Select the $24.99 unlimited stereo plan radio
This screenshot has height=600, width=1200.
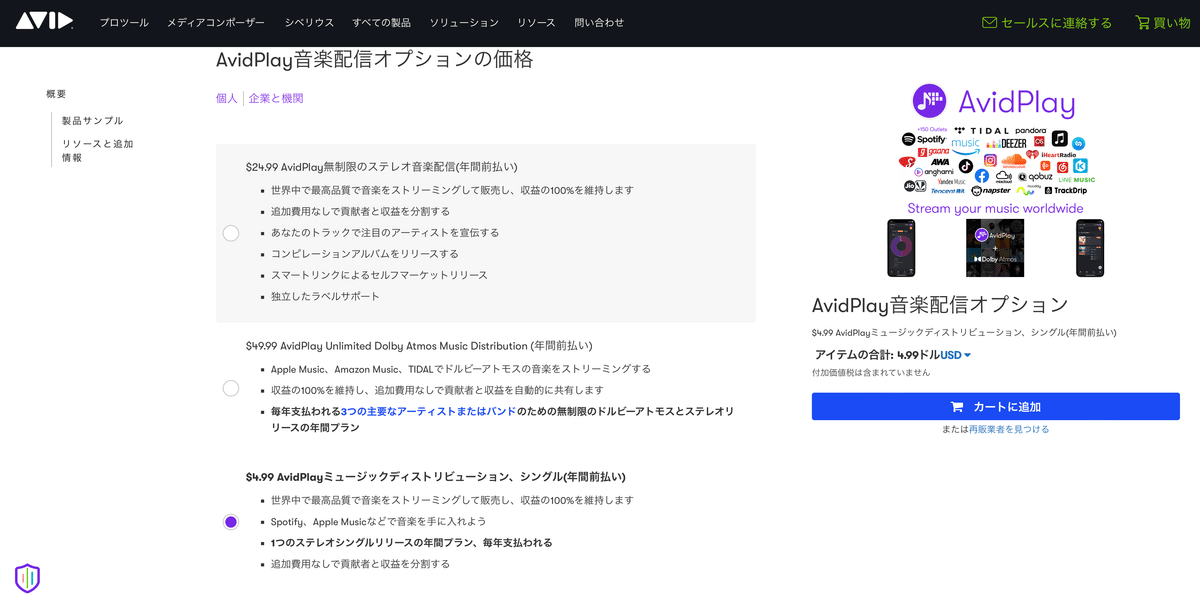[231, 233]
